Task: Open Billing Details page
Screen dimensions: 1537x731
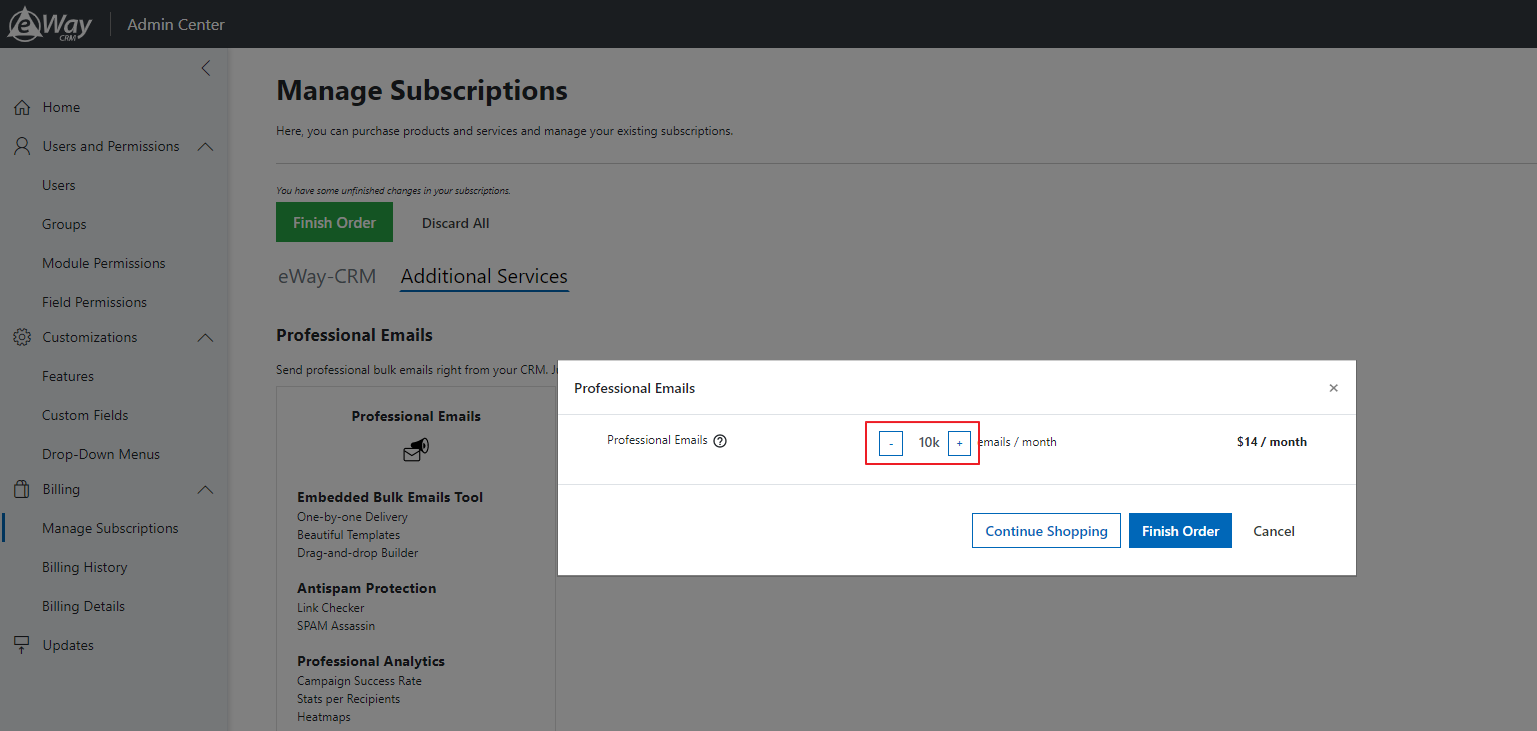Action: click(x=84, y=606)
